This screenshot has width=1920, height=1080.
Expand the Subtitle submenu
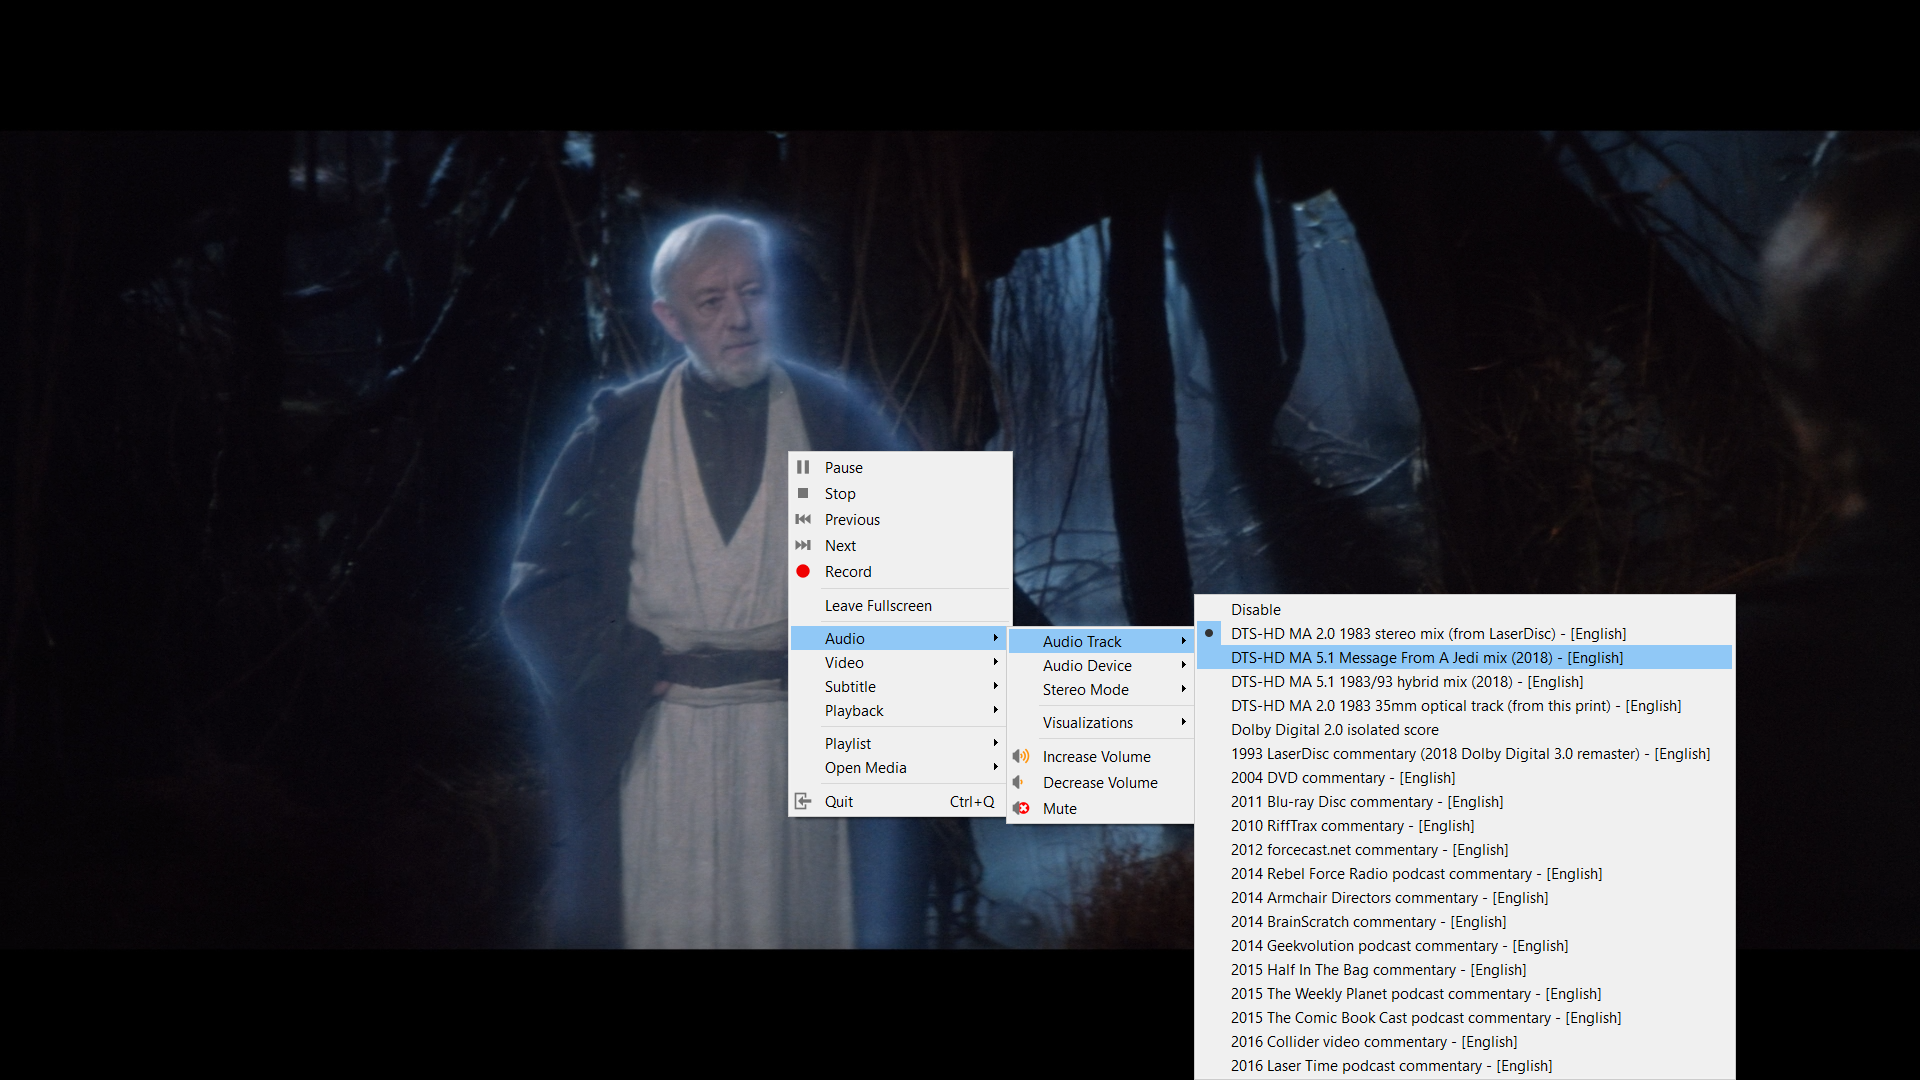tap(898, 686)
